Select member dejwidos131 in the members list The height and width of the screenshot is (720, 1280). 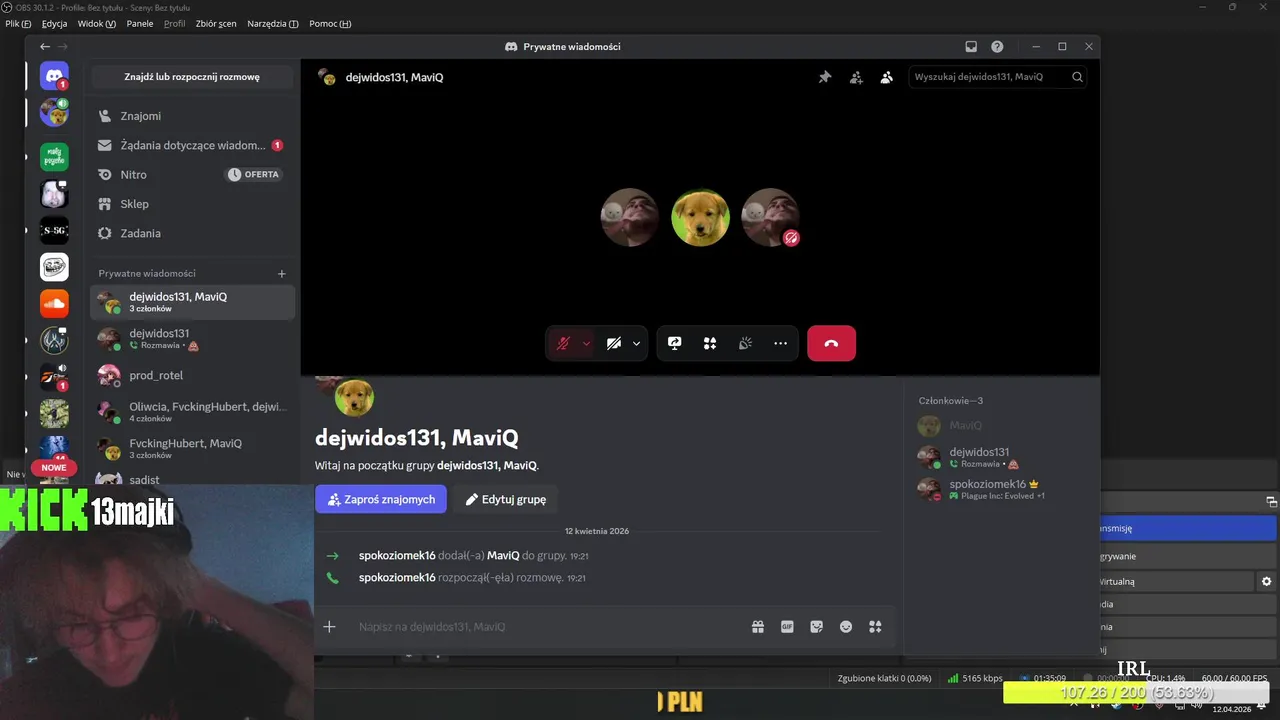point(1000,457)
